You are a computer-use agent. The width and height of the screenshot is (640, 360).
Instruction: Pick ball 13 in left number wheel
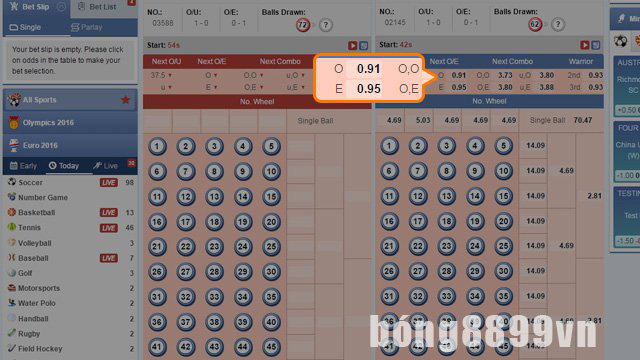tap(214, 197)
